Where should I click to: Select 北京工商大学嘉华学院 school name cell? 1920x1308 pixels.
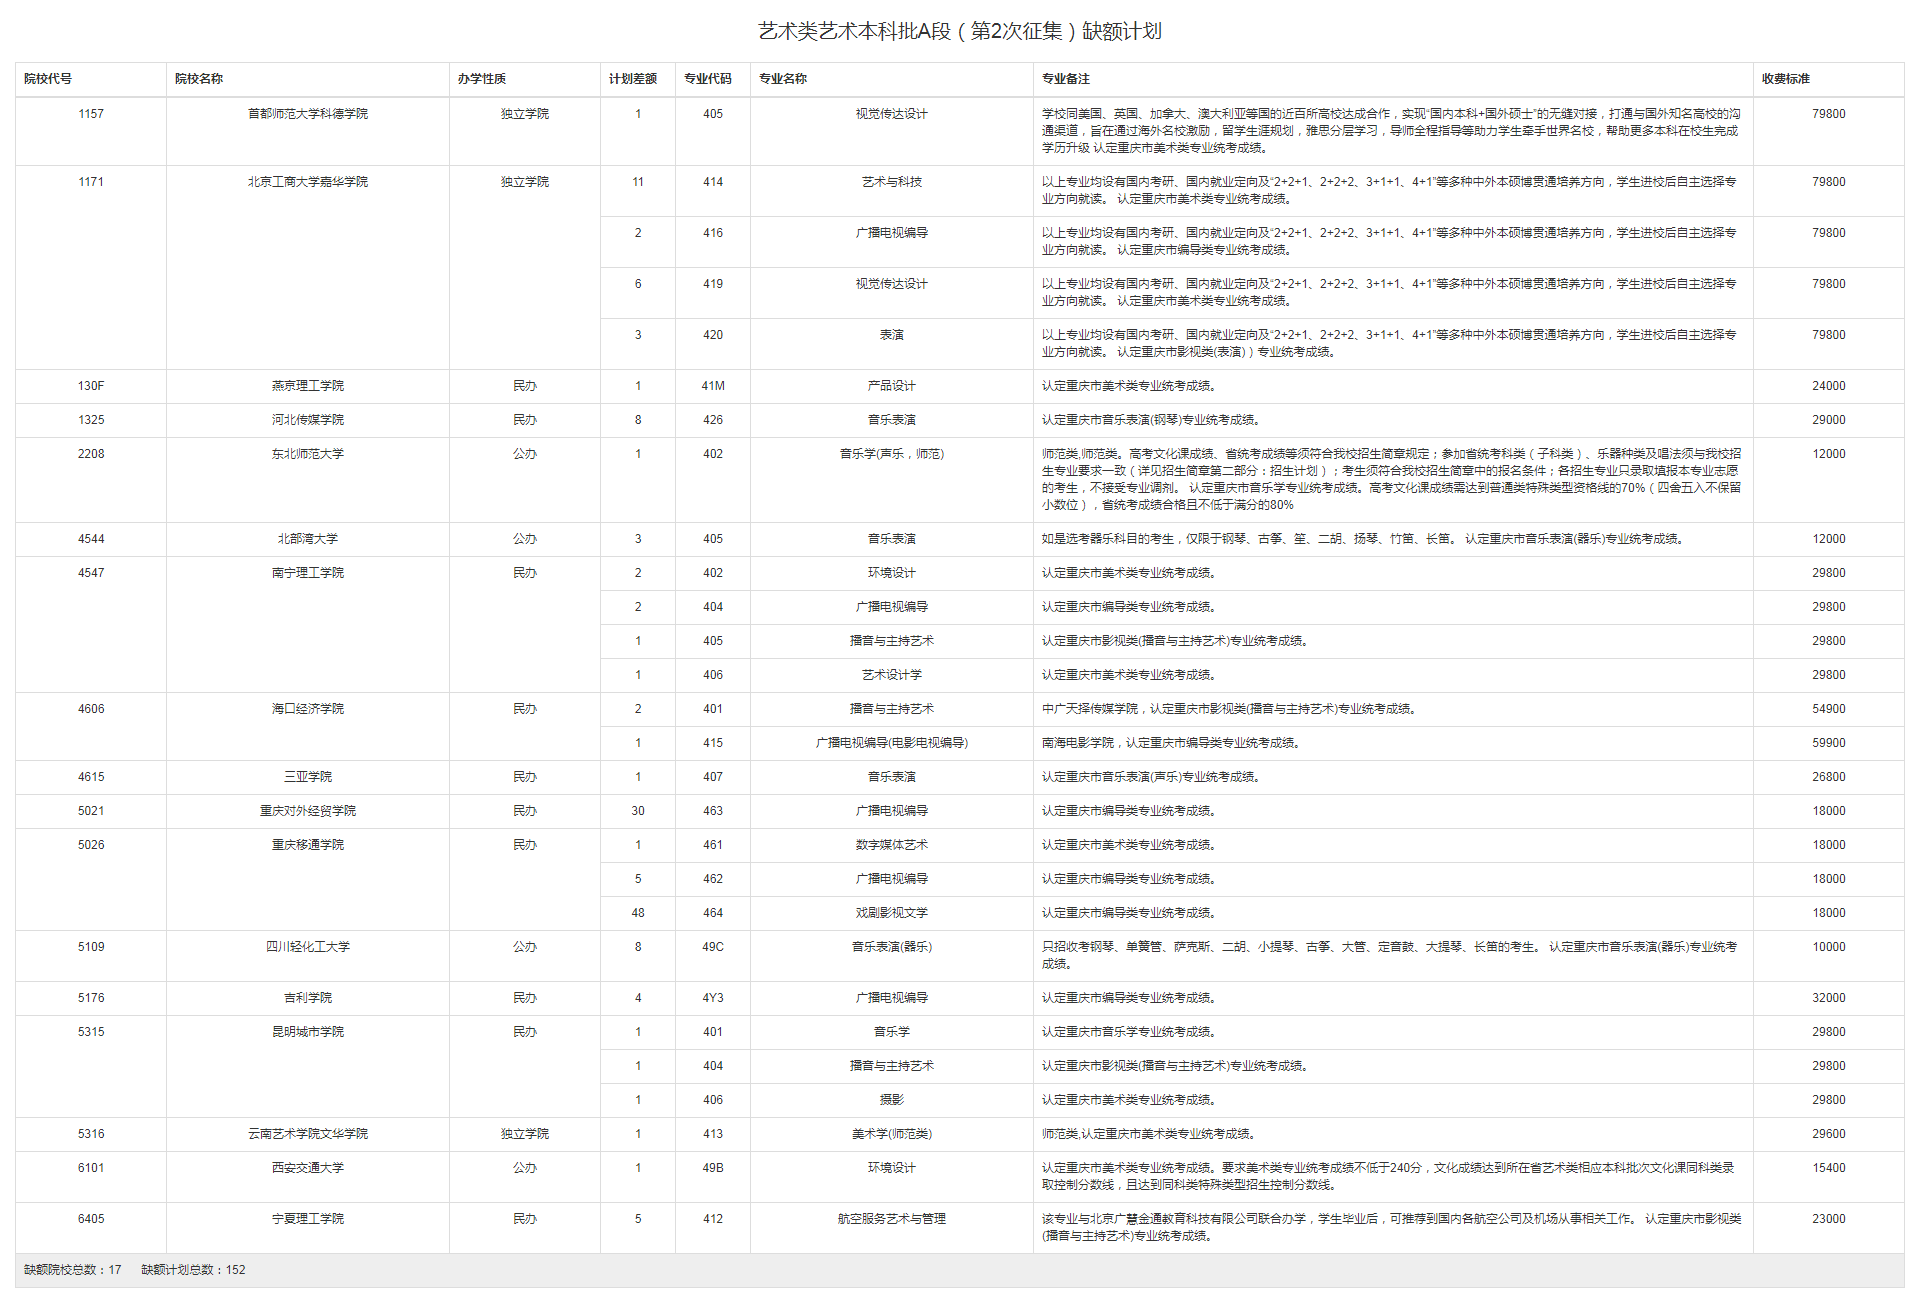308,182
